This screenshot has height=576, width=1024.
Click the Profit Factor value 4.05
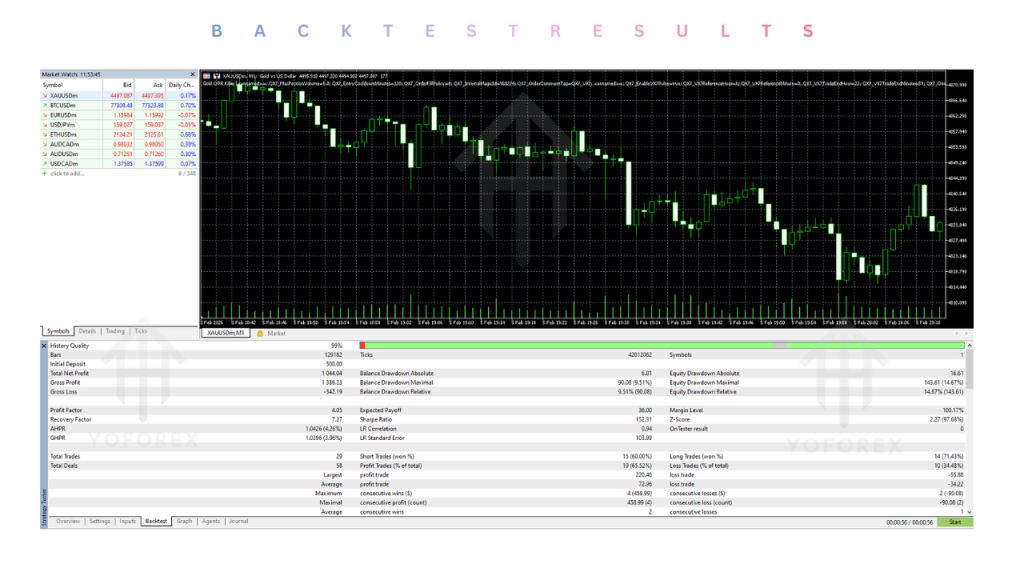click(x=336, y=410)
